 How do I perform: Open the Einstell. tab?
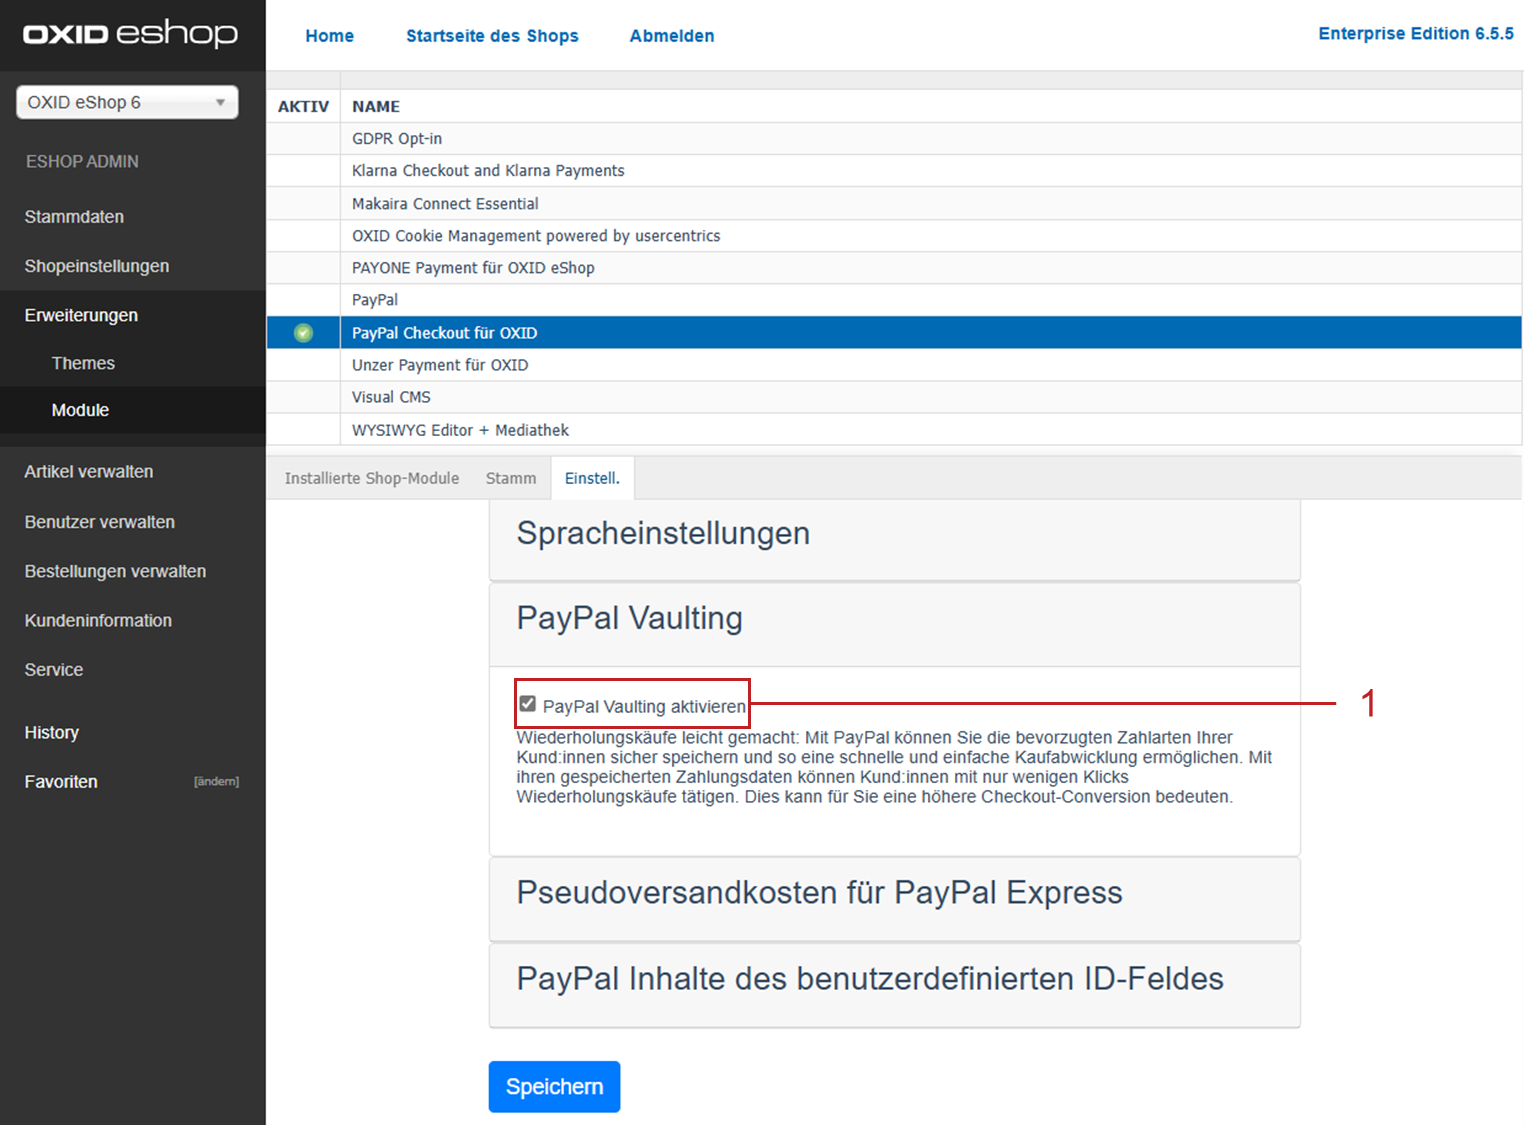(x=592, y=478)
